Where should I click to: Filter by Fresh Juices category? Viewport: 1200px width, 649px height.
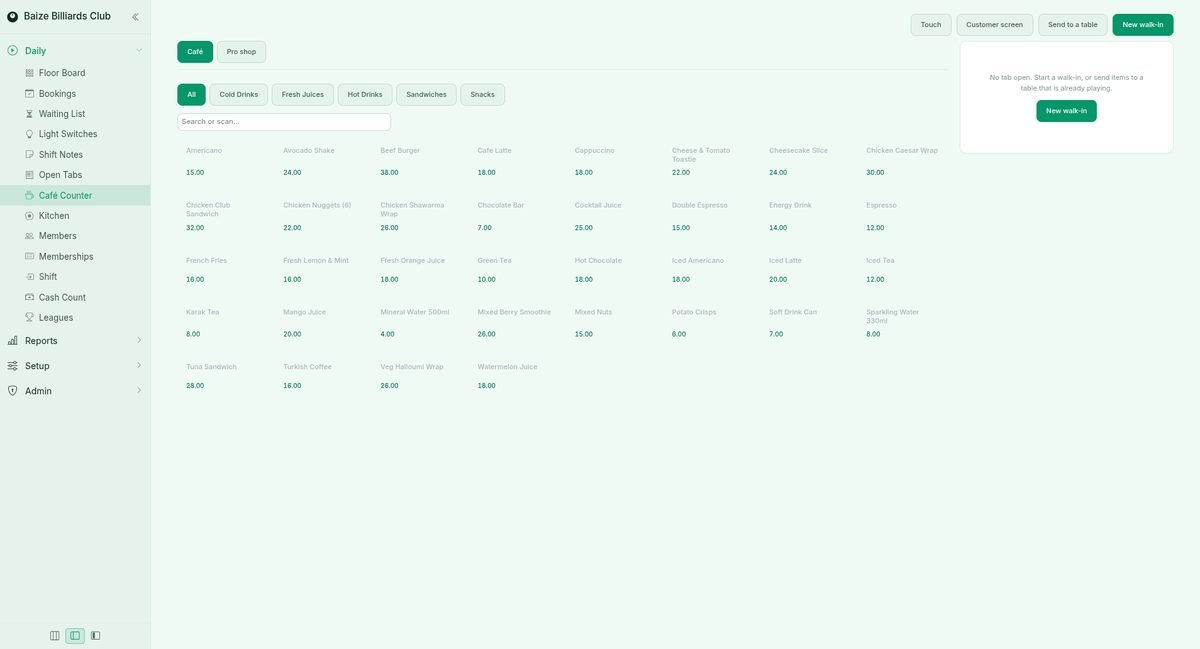[x=303, y=94]
